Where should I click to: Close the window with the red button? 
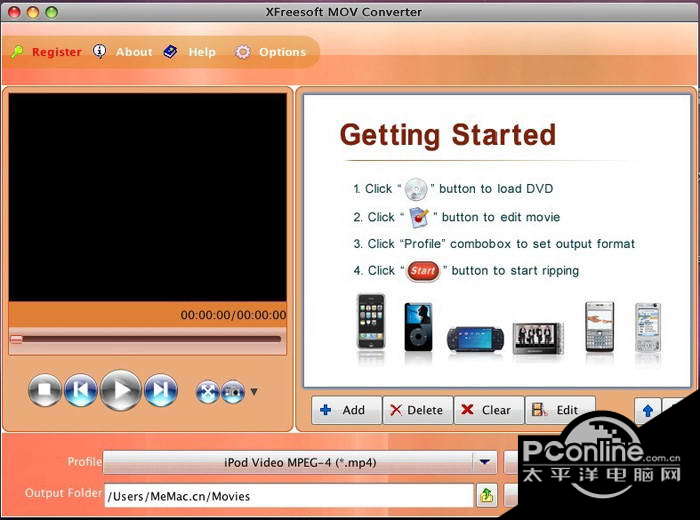pyautogui.click(x=14, y=12)
